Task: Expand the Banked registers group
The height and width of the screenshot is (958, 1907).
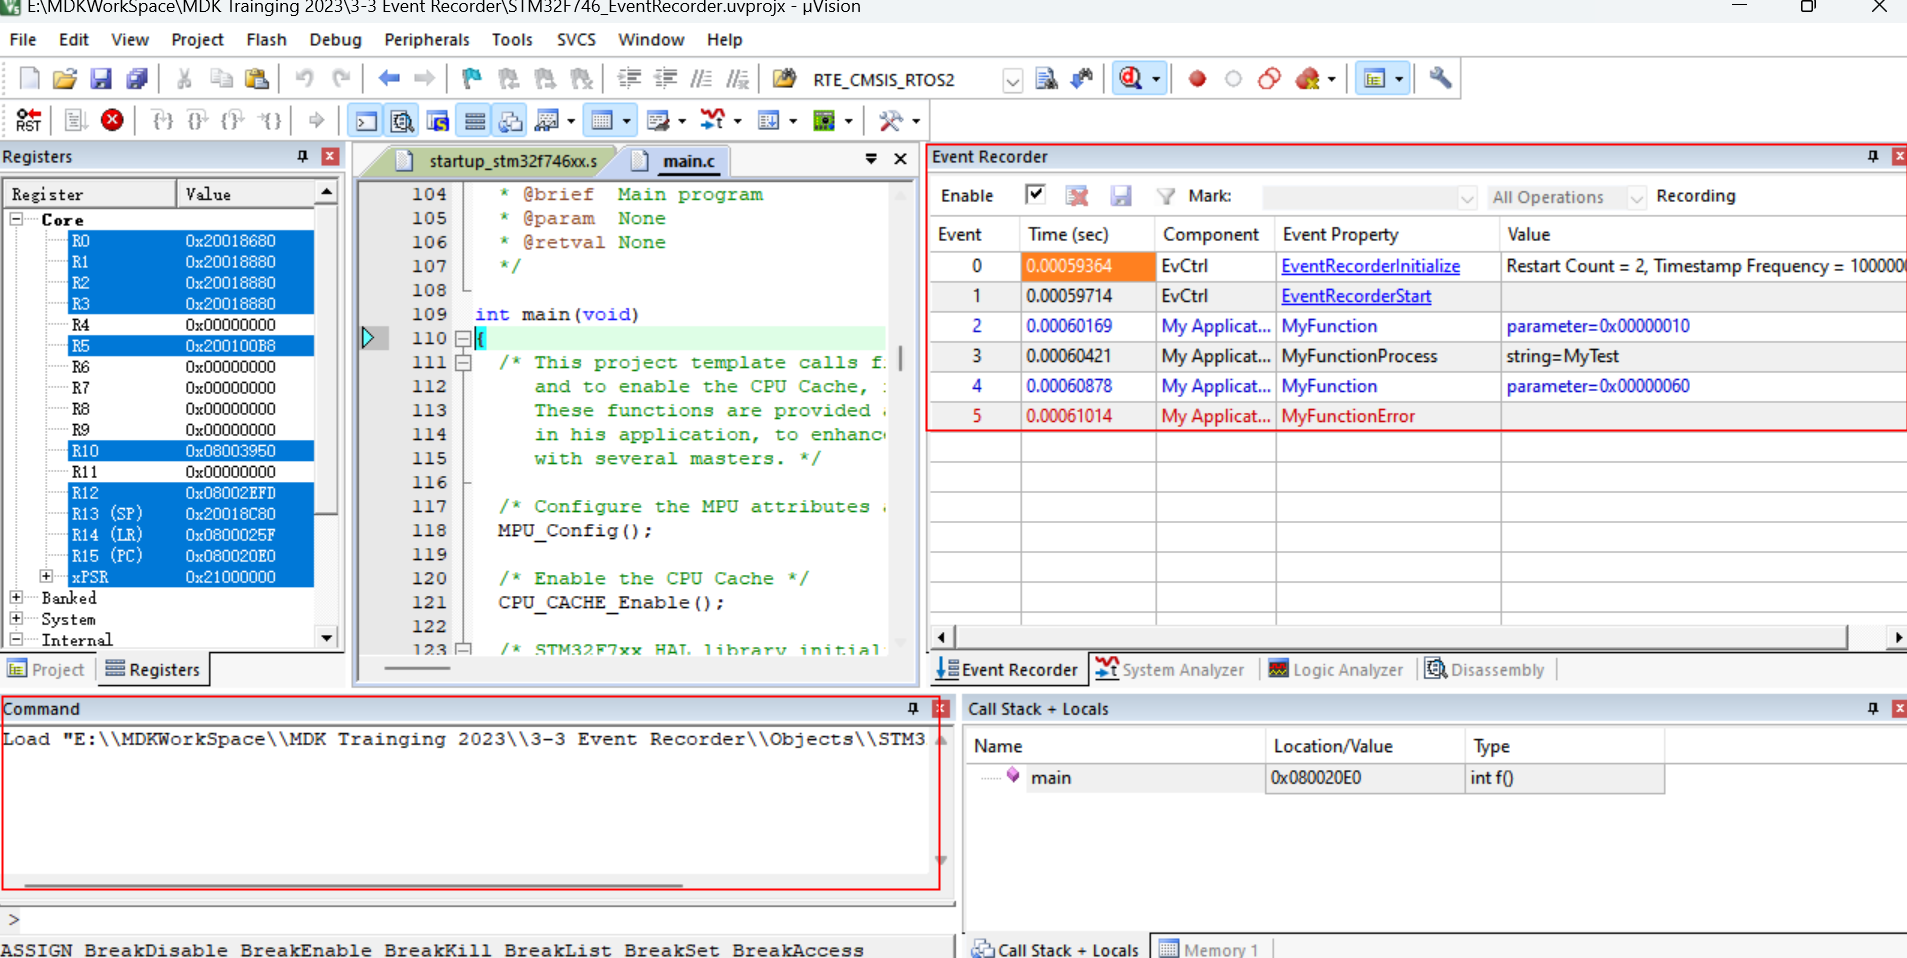Action: click(16, 598)
